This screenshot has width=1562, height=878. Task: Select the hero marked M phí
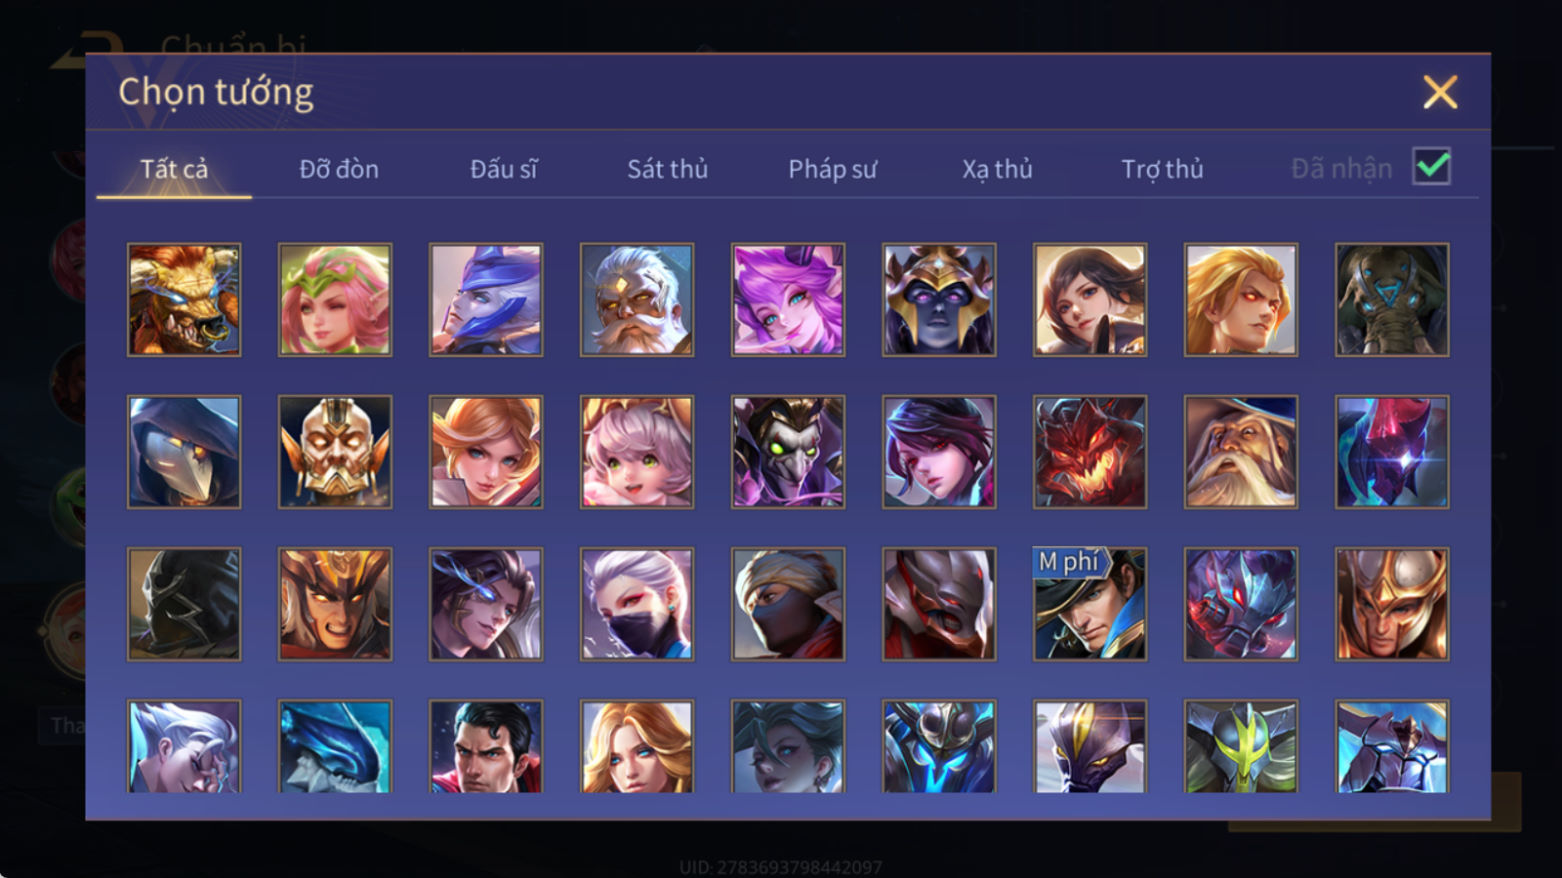[x=1090, y=604]
